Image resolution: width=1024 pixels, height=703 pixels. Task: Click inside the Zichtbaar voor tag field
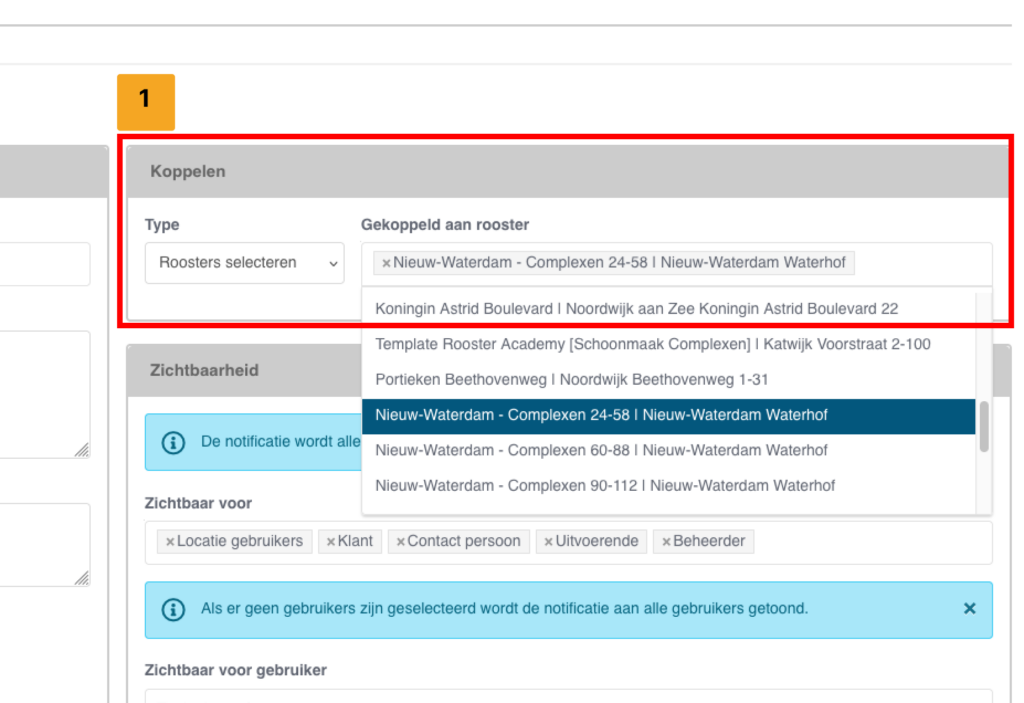click(x=870, y=542)
